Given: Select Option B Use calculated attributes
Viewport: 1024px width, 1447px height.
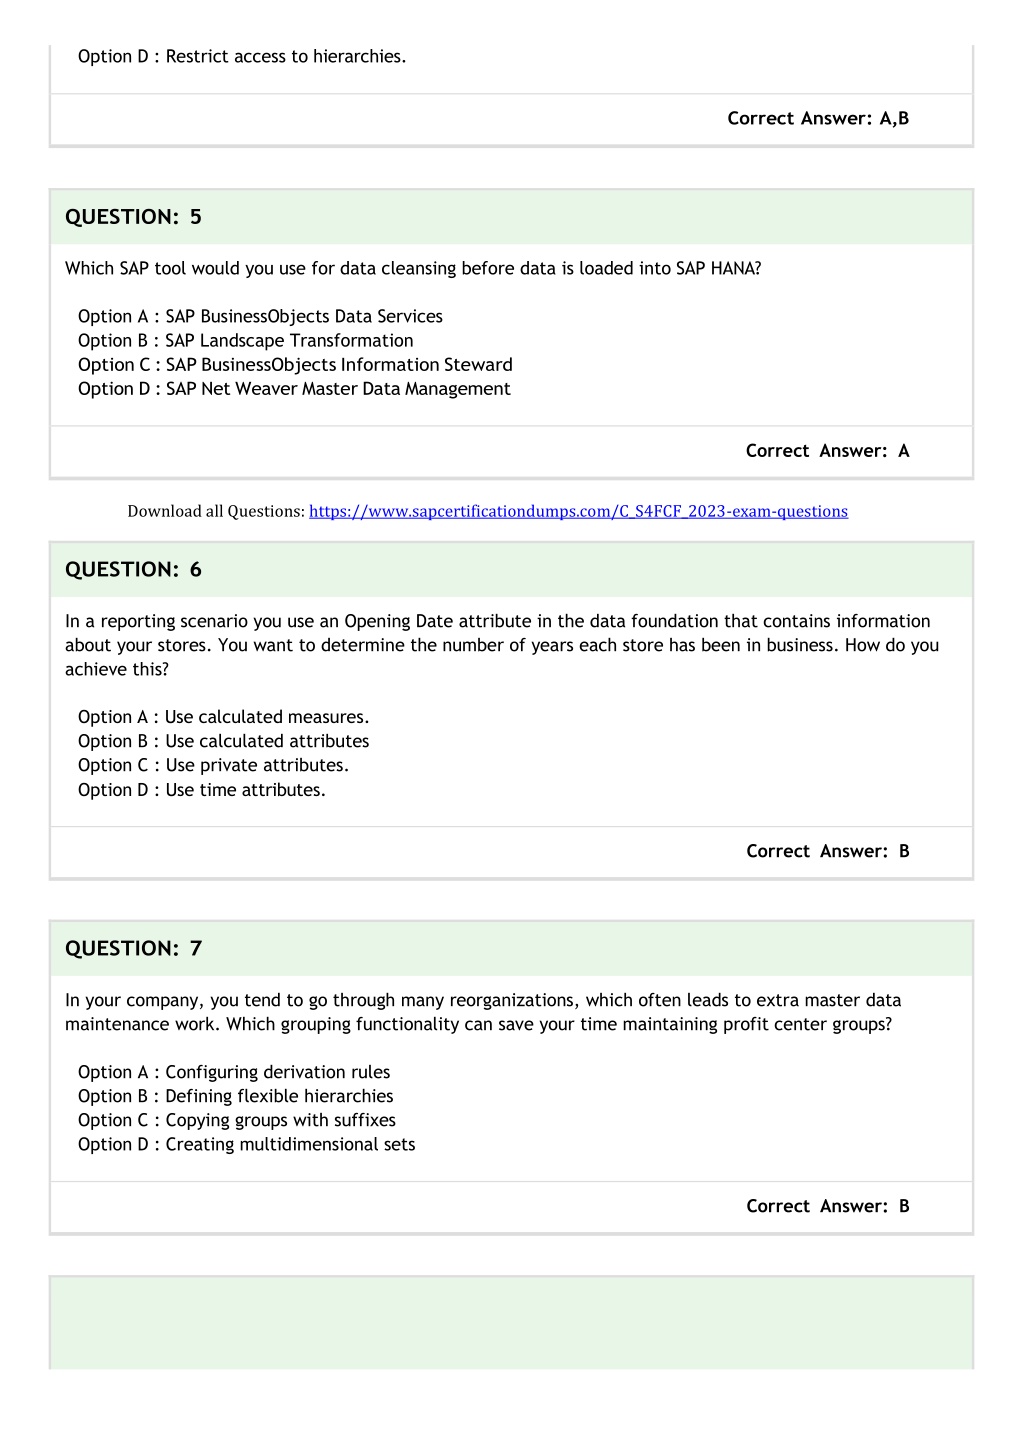Looking at the screenshot, I should [224, 741].
